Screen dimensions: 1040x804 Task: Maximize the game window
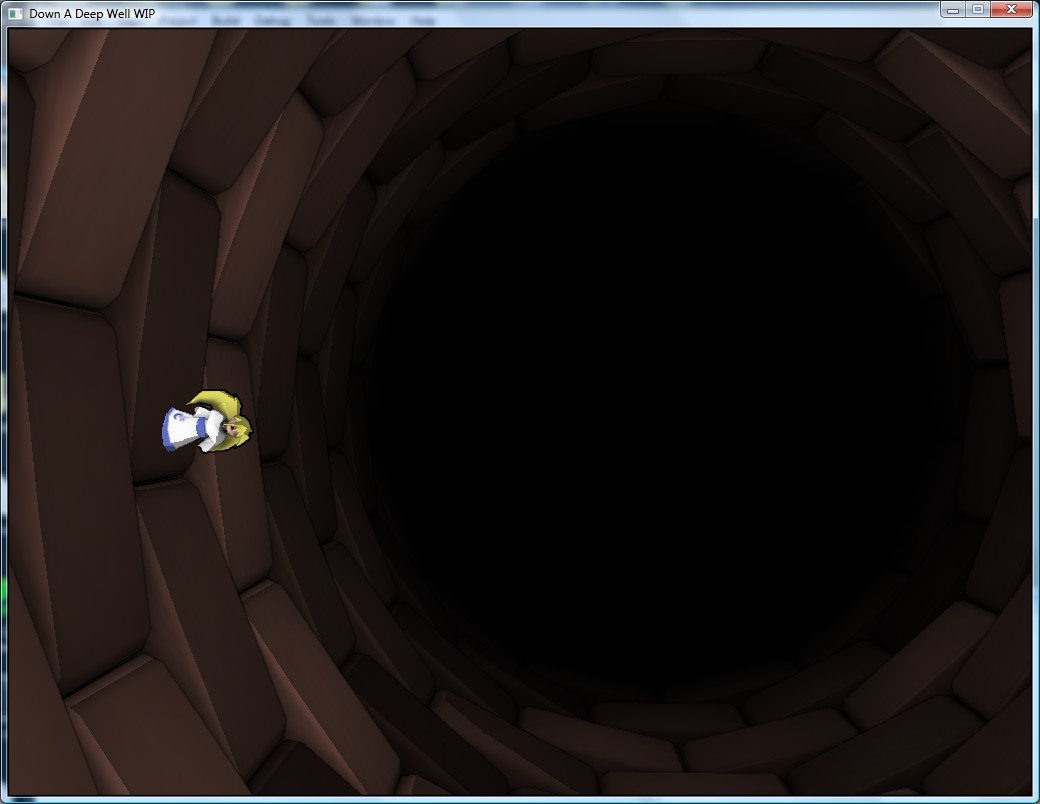[977, 10]
